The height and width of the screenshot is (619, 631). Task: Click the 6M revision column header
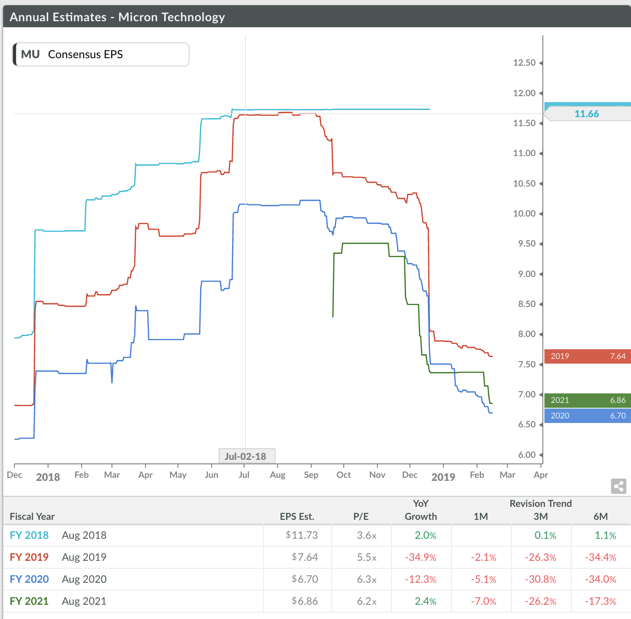(x=600, y=516)
